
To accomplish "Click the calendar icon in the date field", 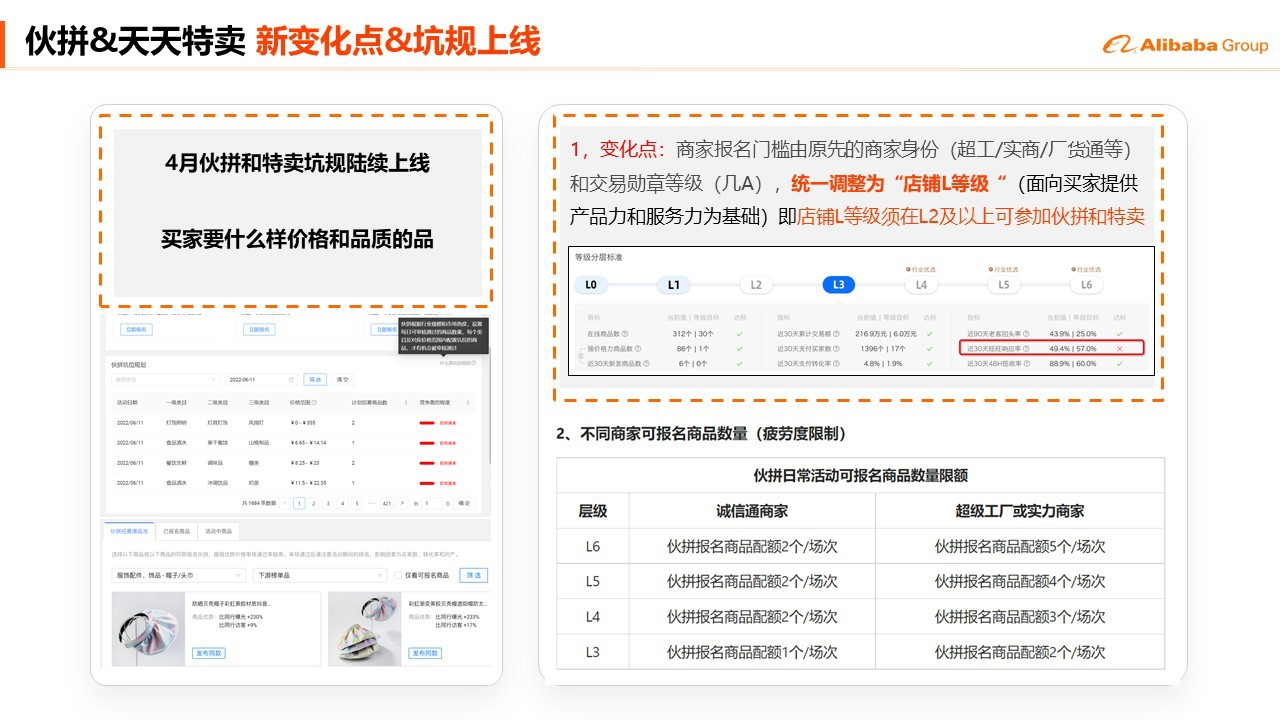I will [291, 380].
